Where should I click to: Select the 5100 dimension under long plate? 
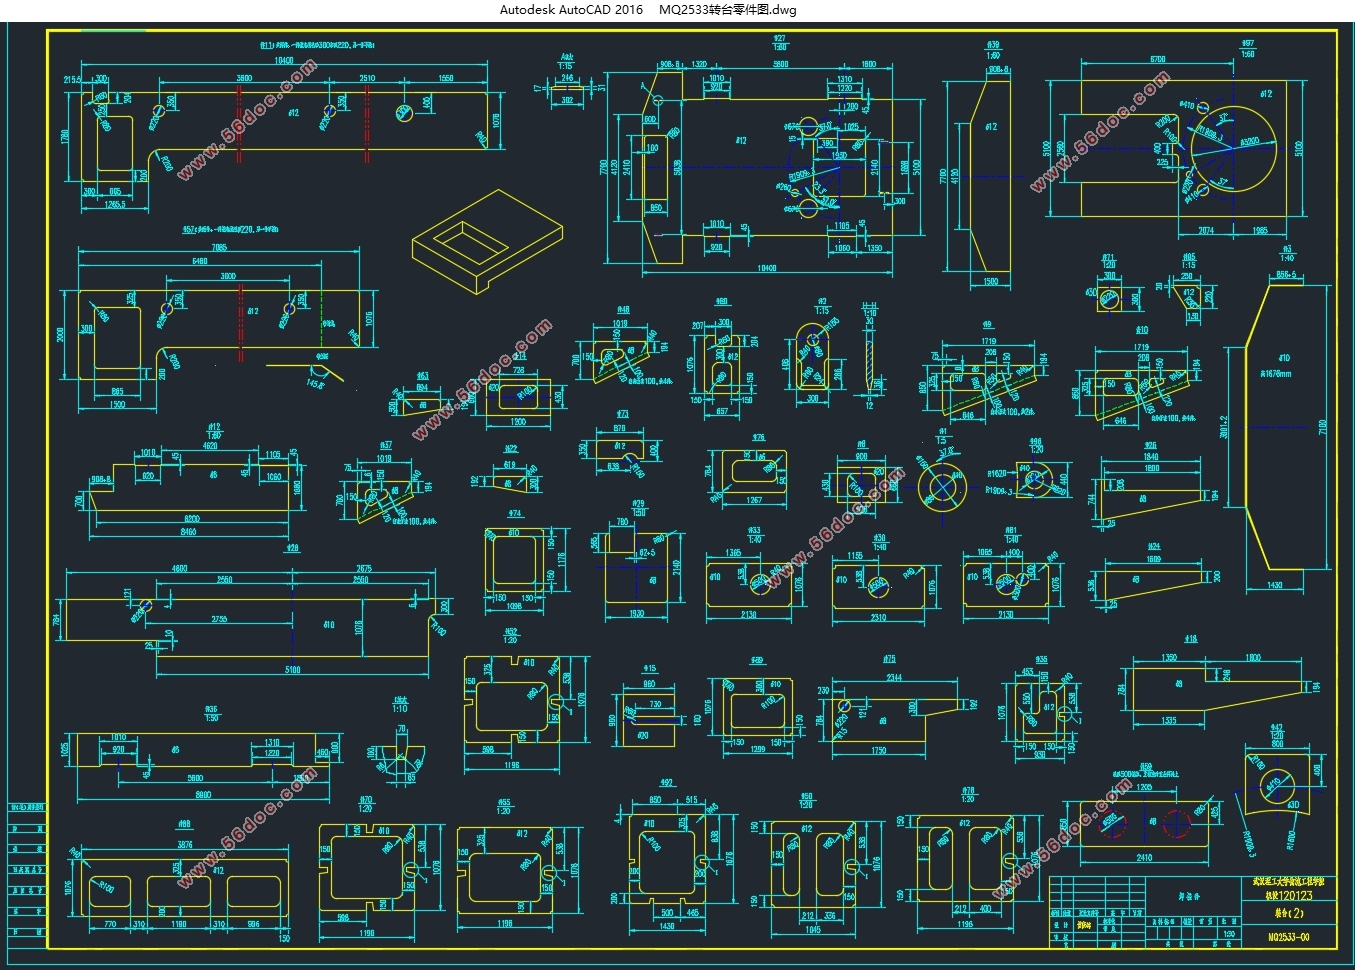pyautogui.click(x=292, y=669)
